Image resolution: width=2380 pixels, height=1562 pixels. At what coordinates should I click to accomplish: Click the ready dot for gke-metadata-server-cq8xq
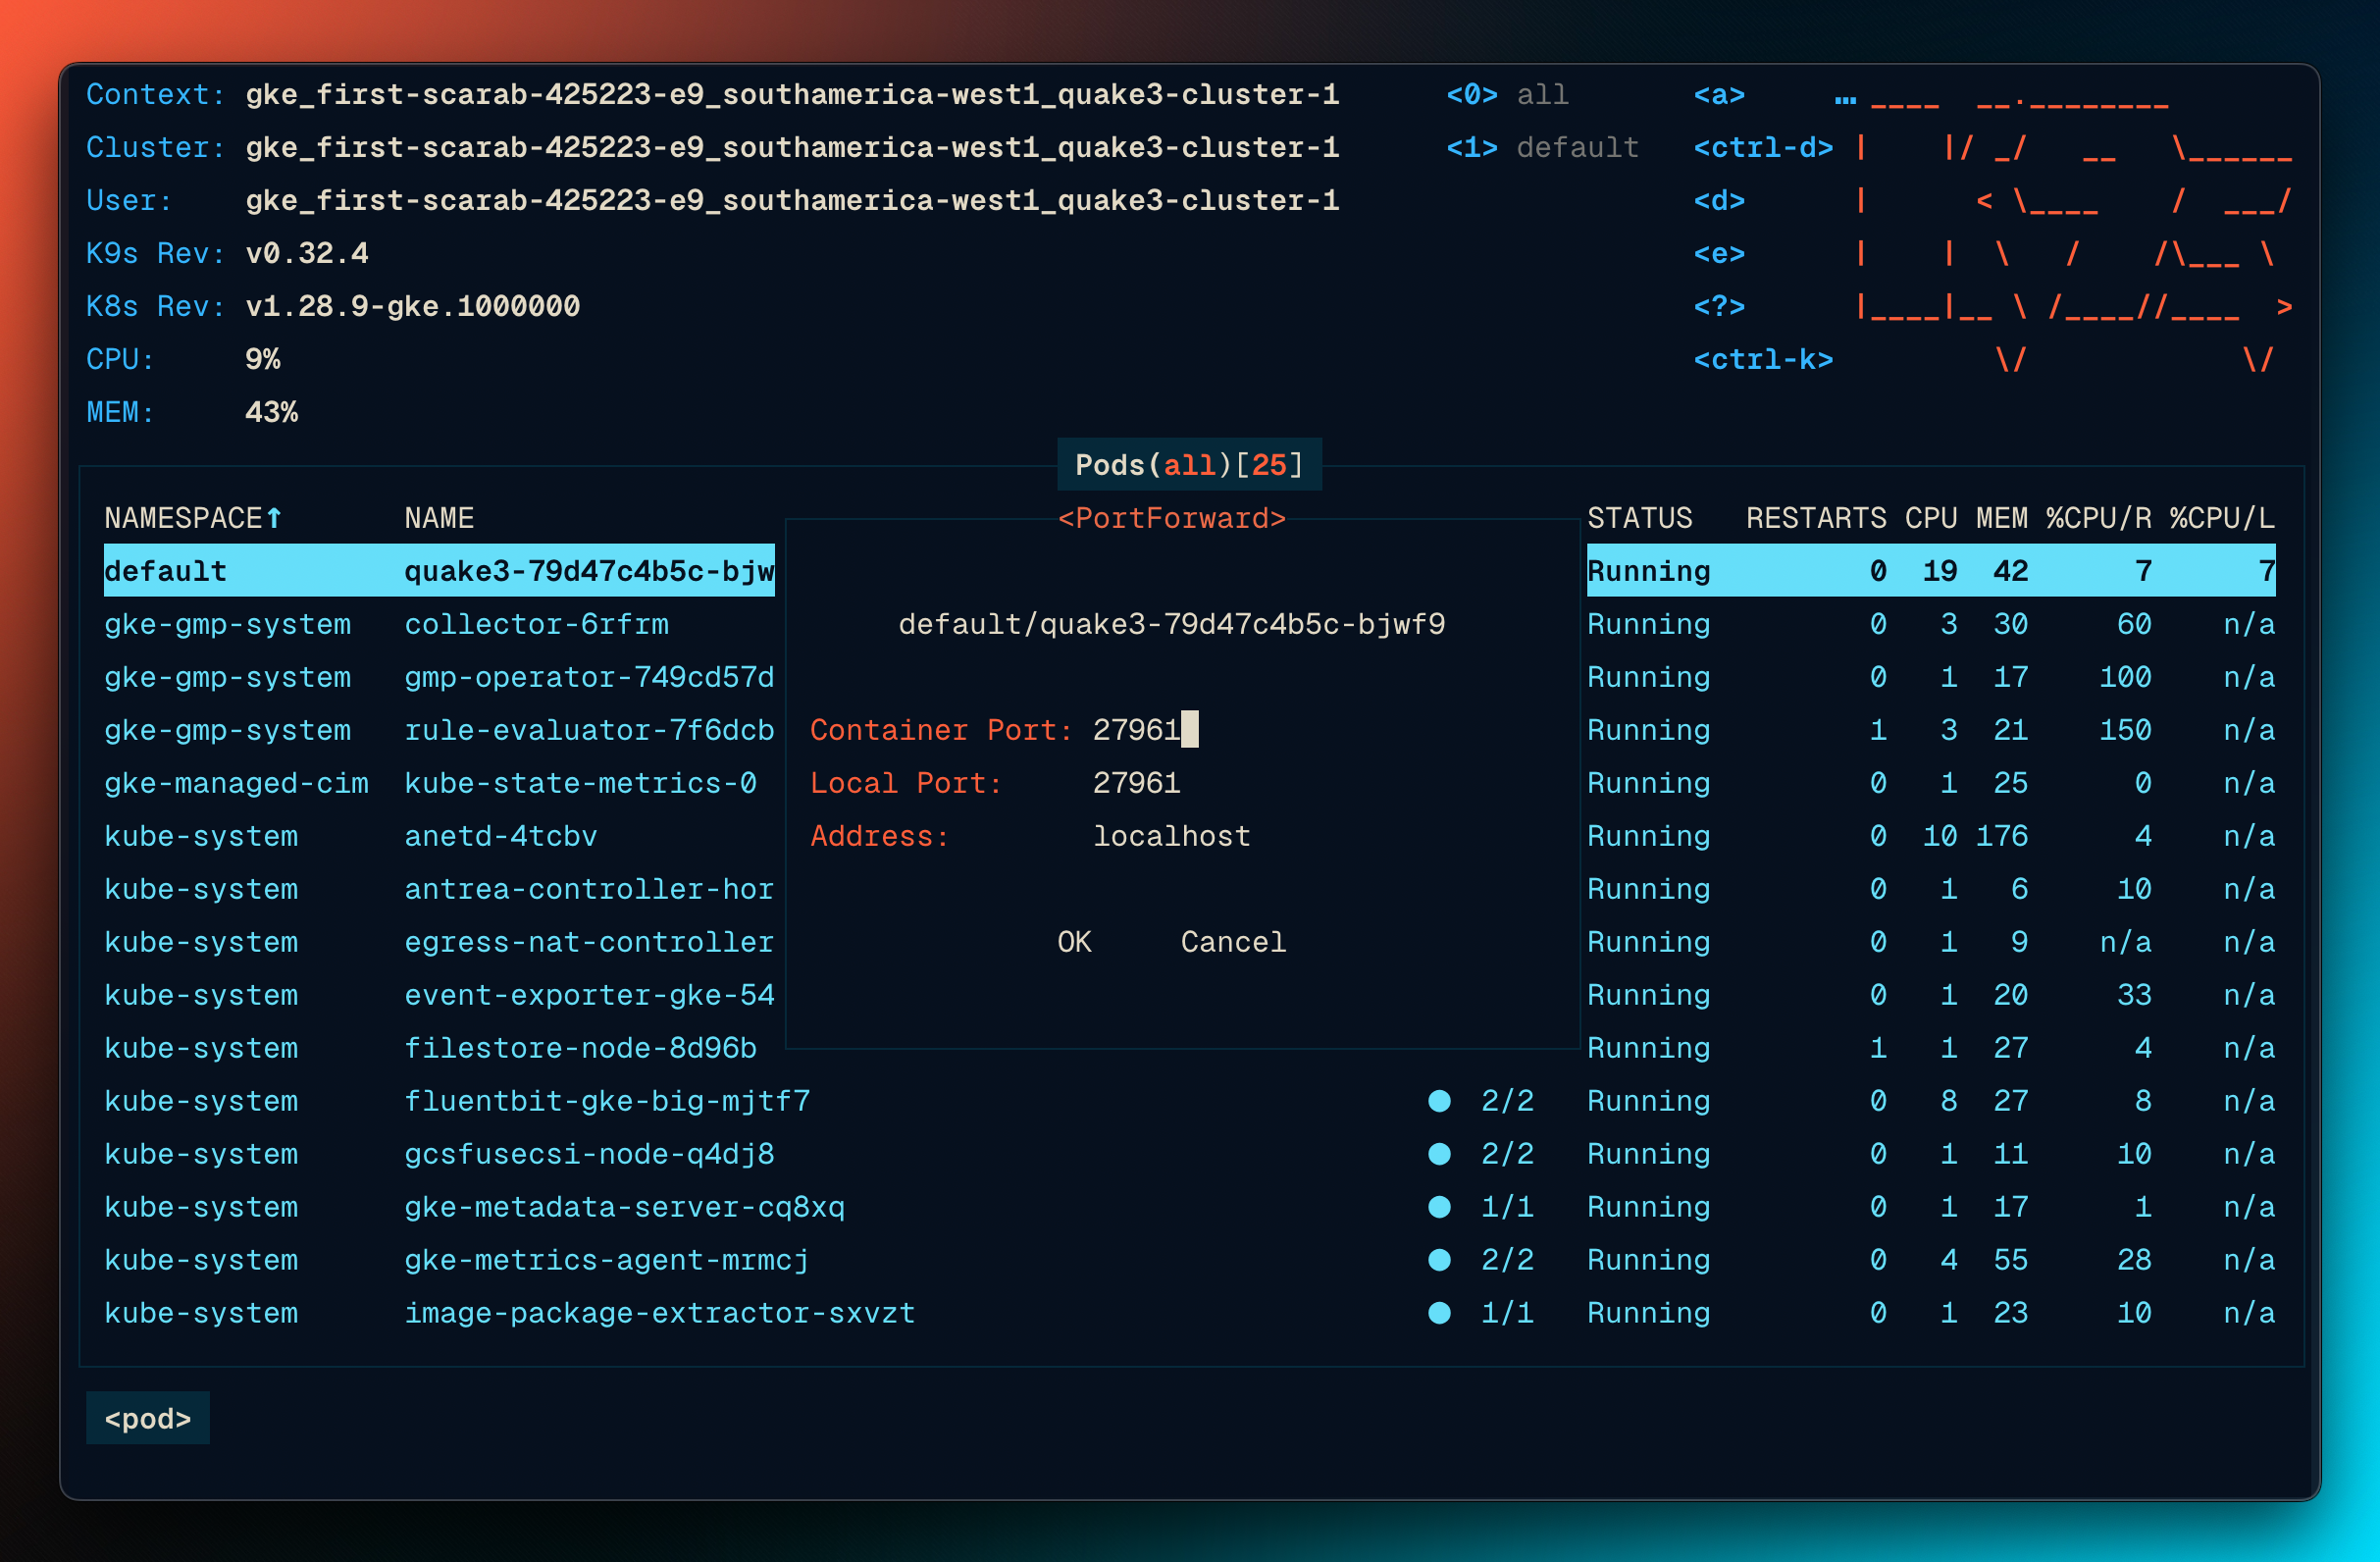click(x=1439, y=1207)
